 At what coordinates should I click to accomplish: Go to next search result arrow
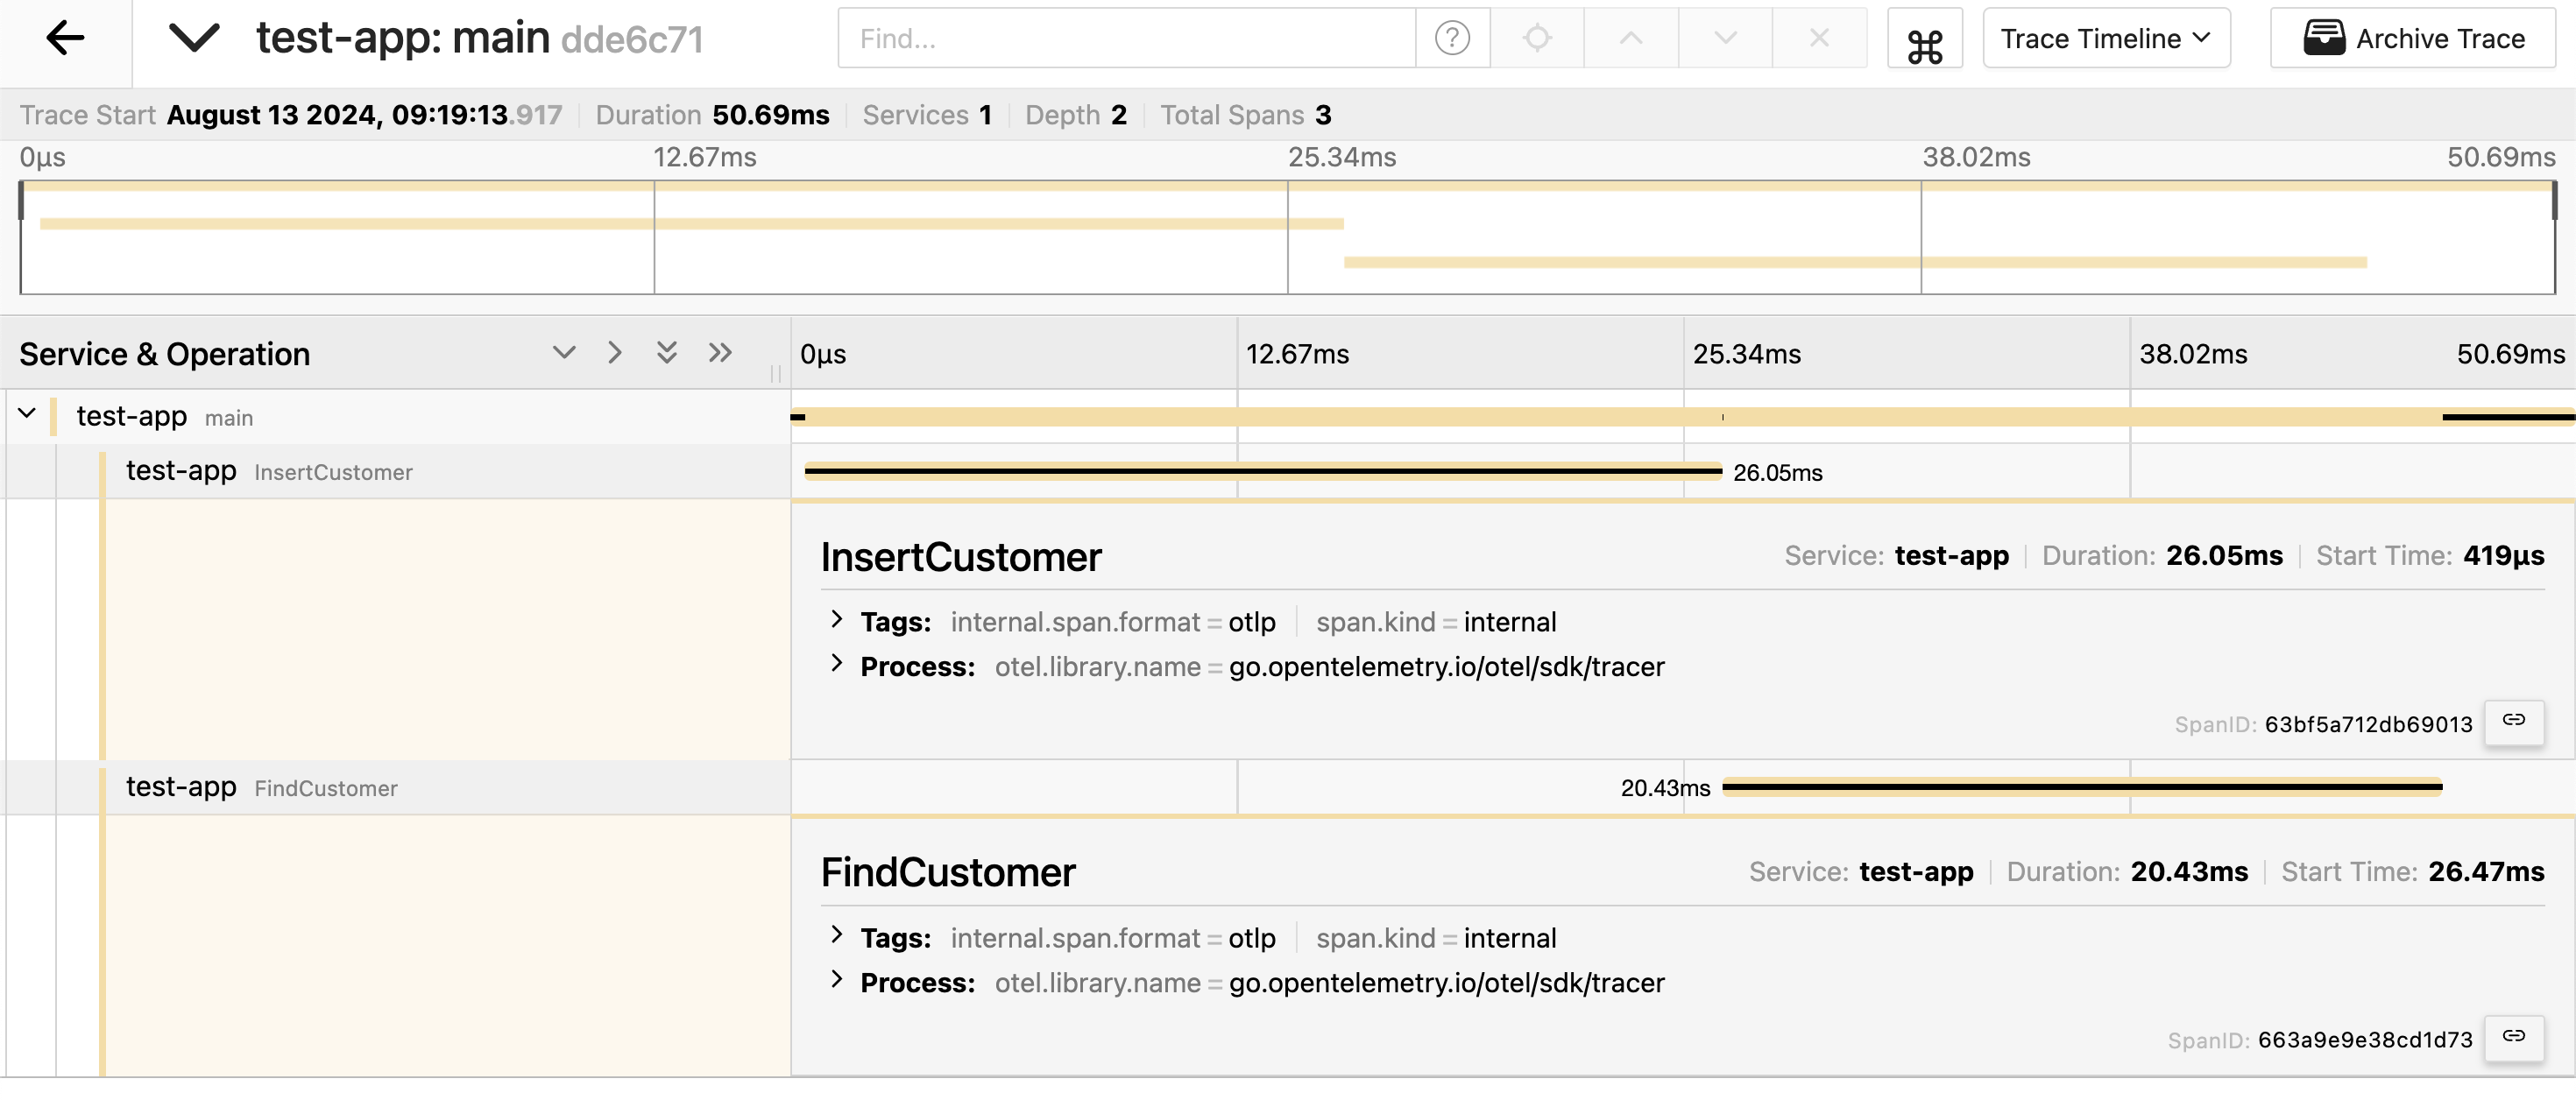coord(1725,39)
